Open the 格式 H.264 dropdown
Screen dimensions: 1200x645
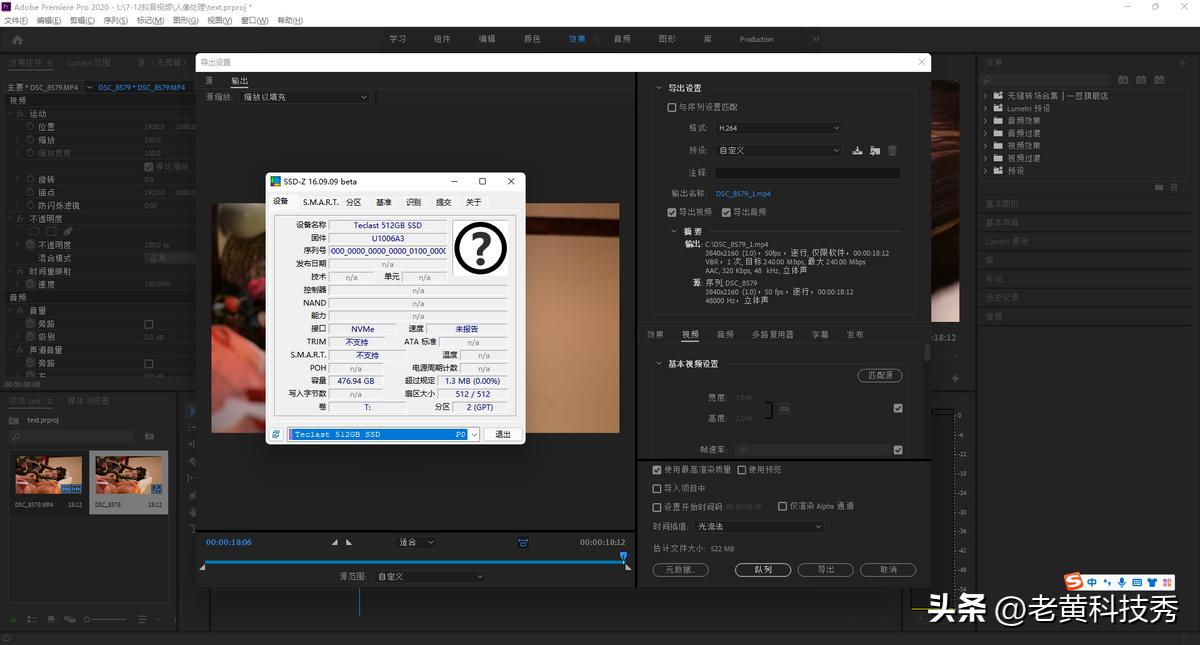778,128
